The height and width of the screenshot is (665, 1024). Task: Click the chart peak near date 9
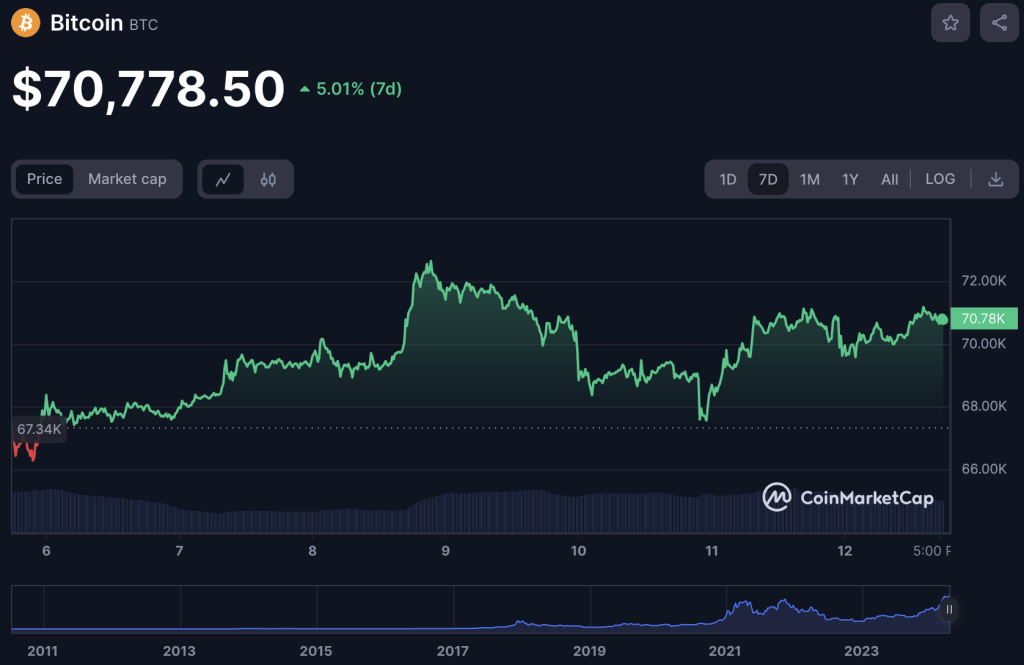pyautogui.click(x=430, y=263)
